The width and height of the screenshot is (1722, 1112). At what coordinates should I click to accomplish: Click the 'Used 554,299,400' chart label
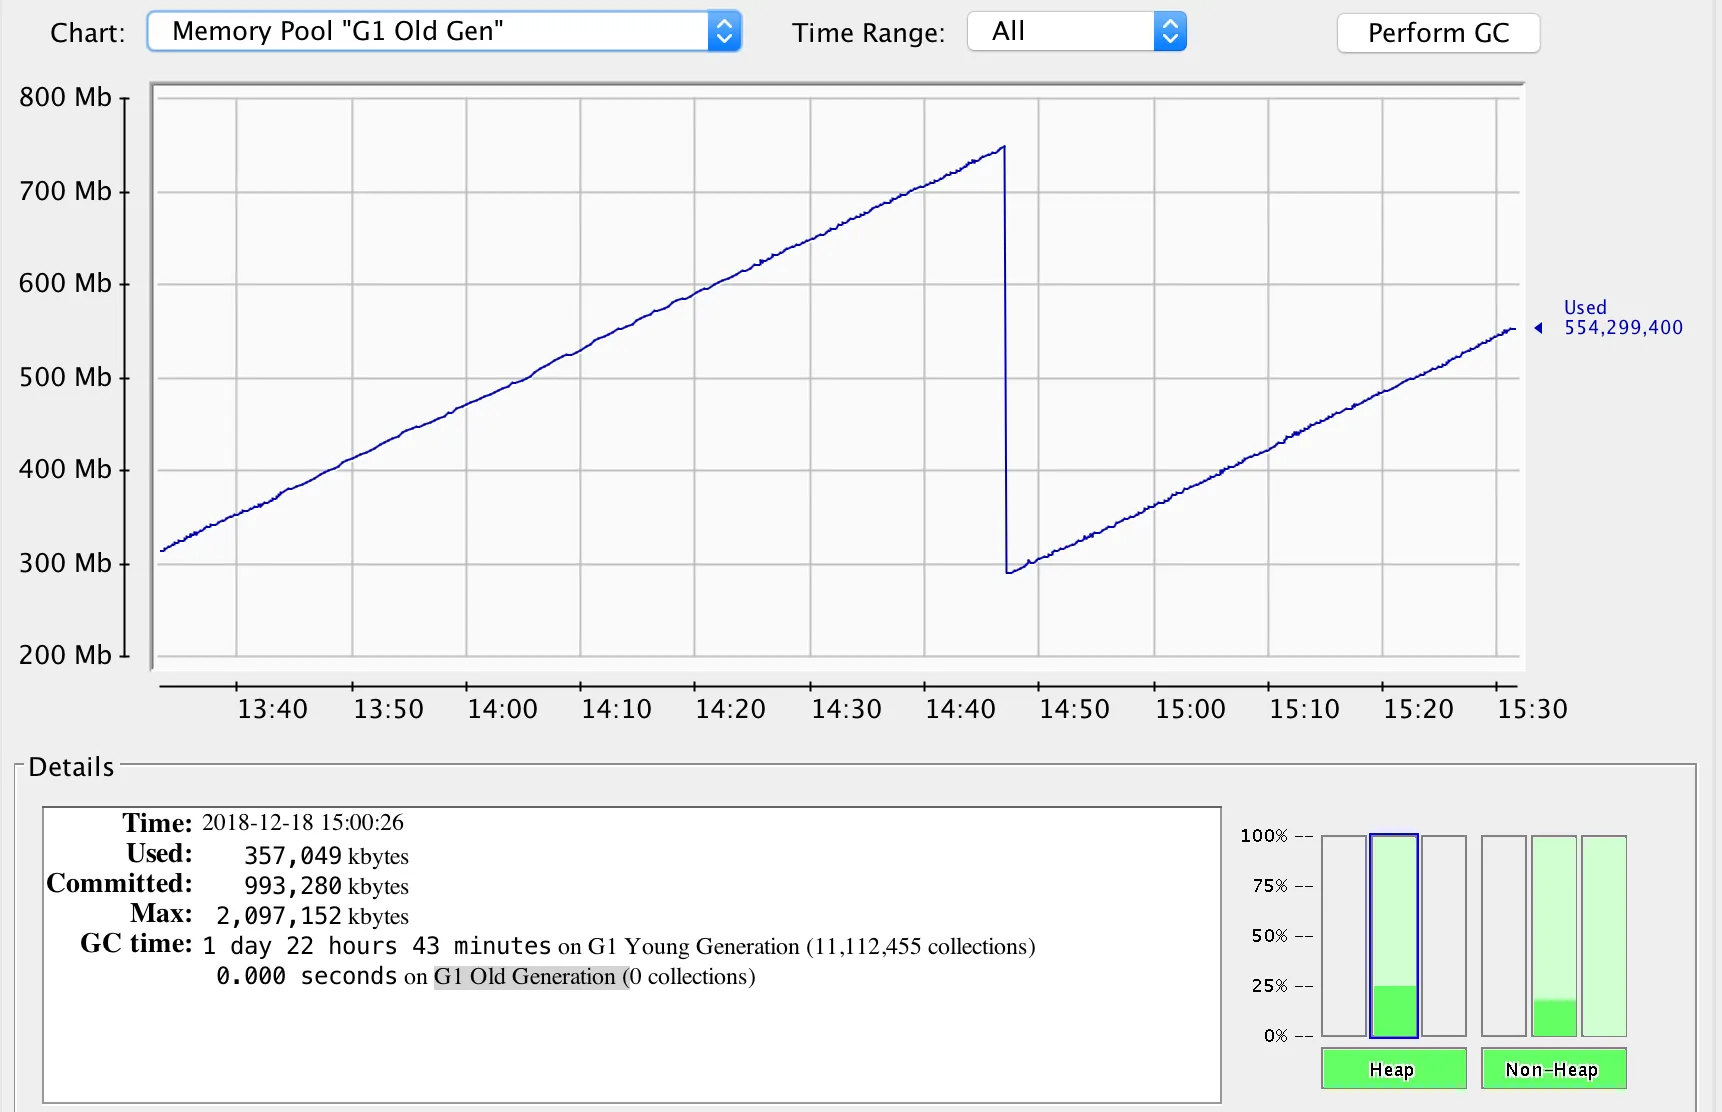point(1623,318)
